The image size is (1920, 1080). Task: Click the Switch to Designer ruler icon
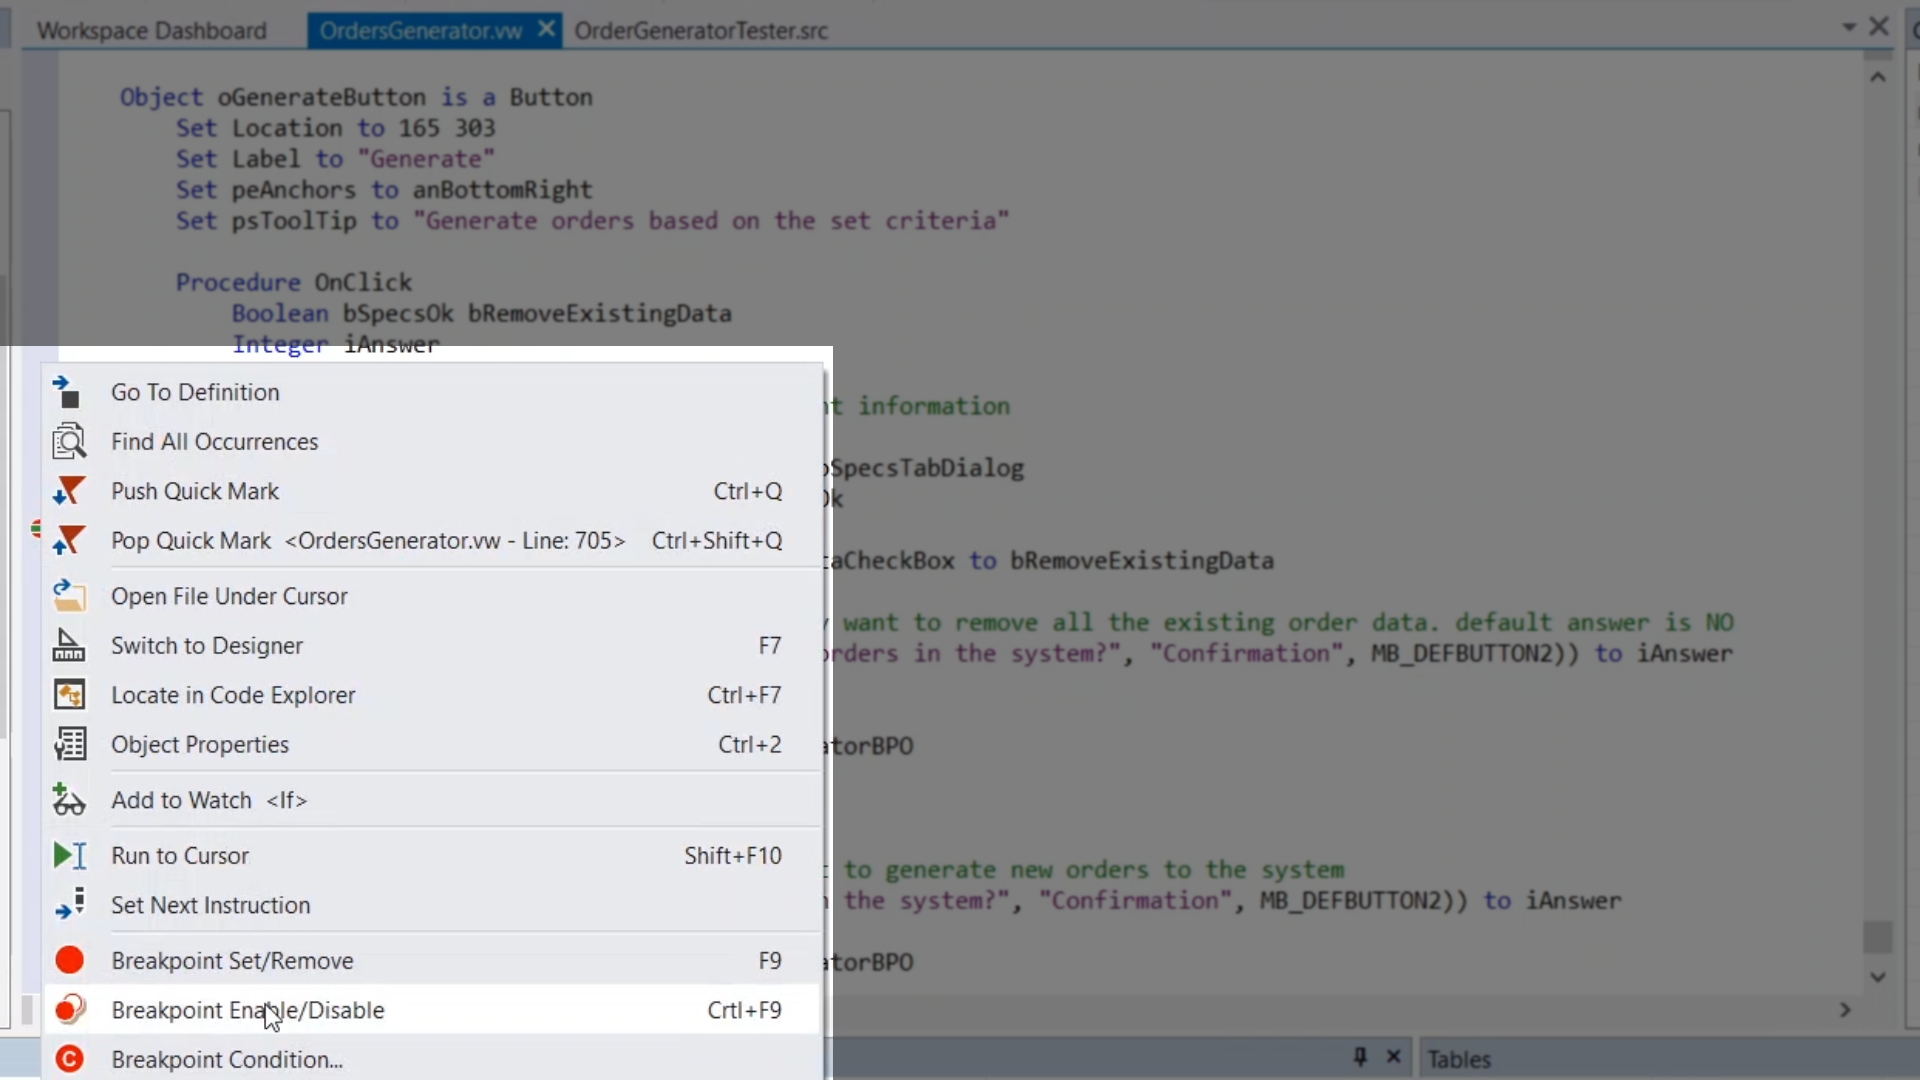68,646
